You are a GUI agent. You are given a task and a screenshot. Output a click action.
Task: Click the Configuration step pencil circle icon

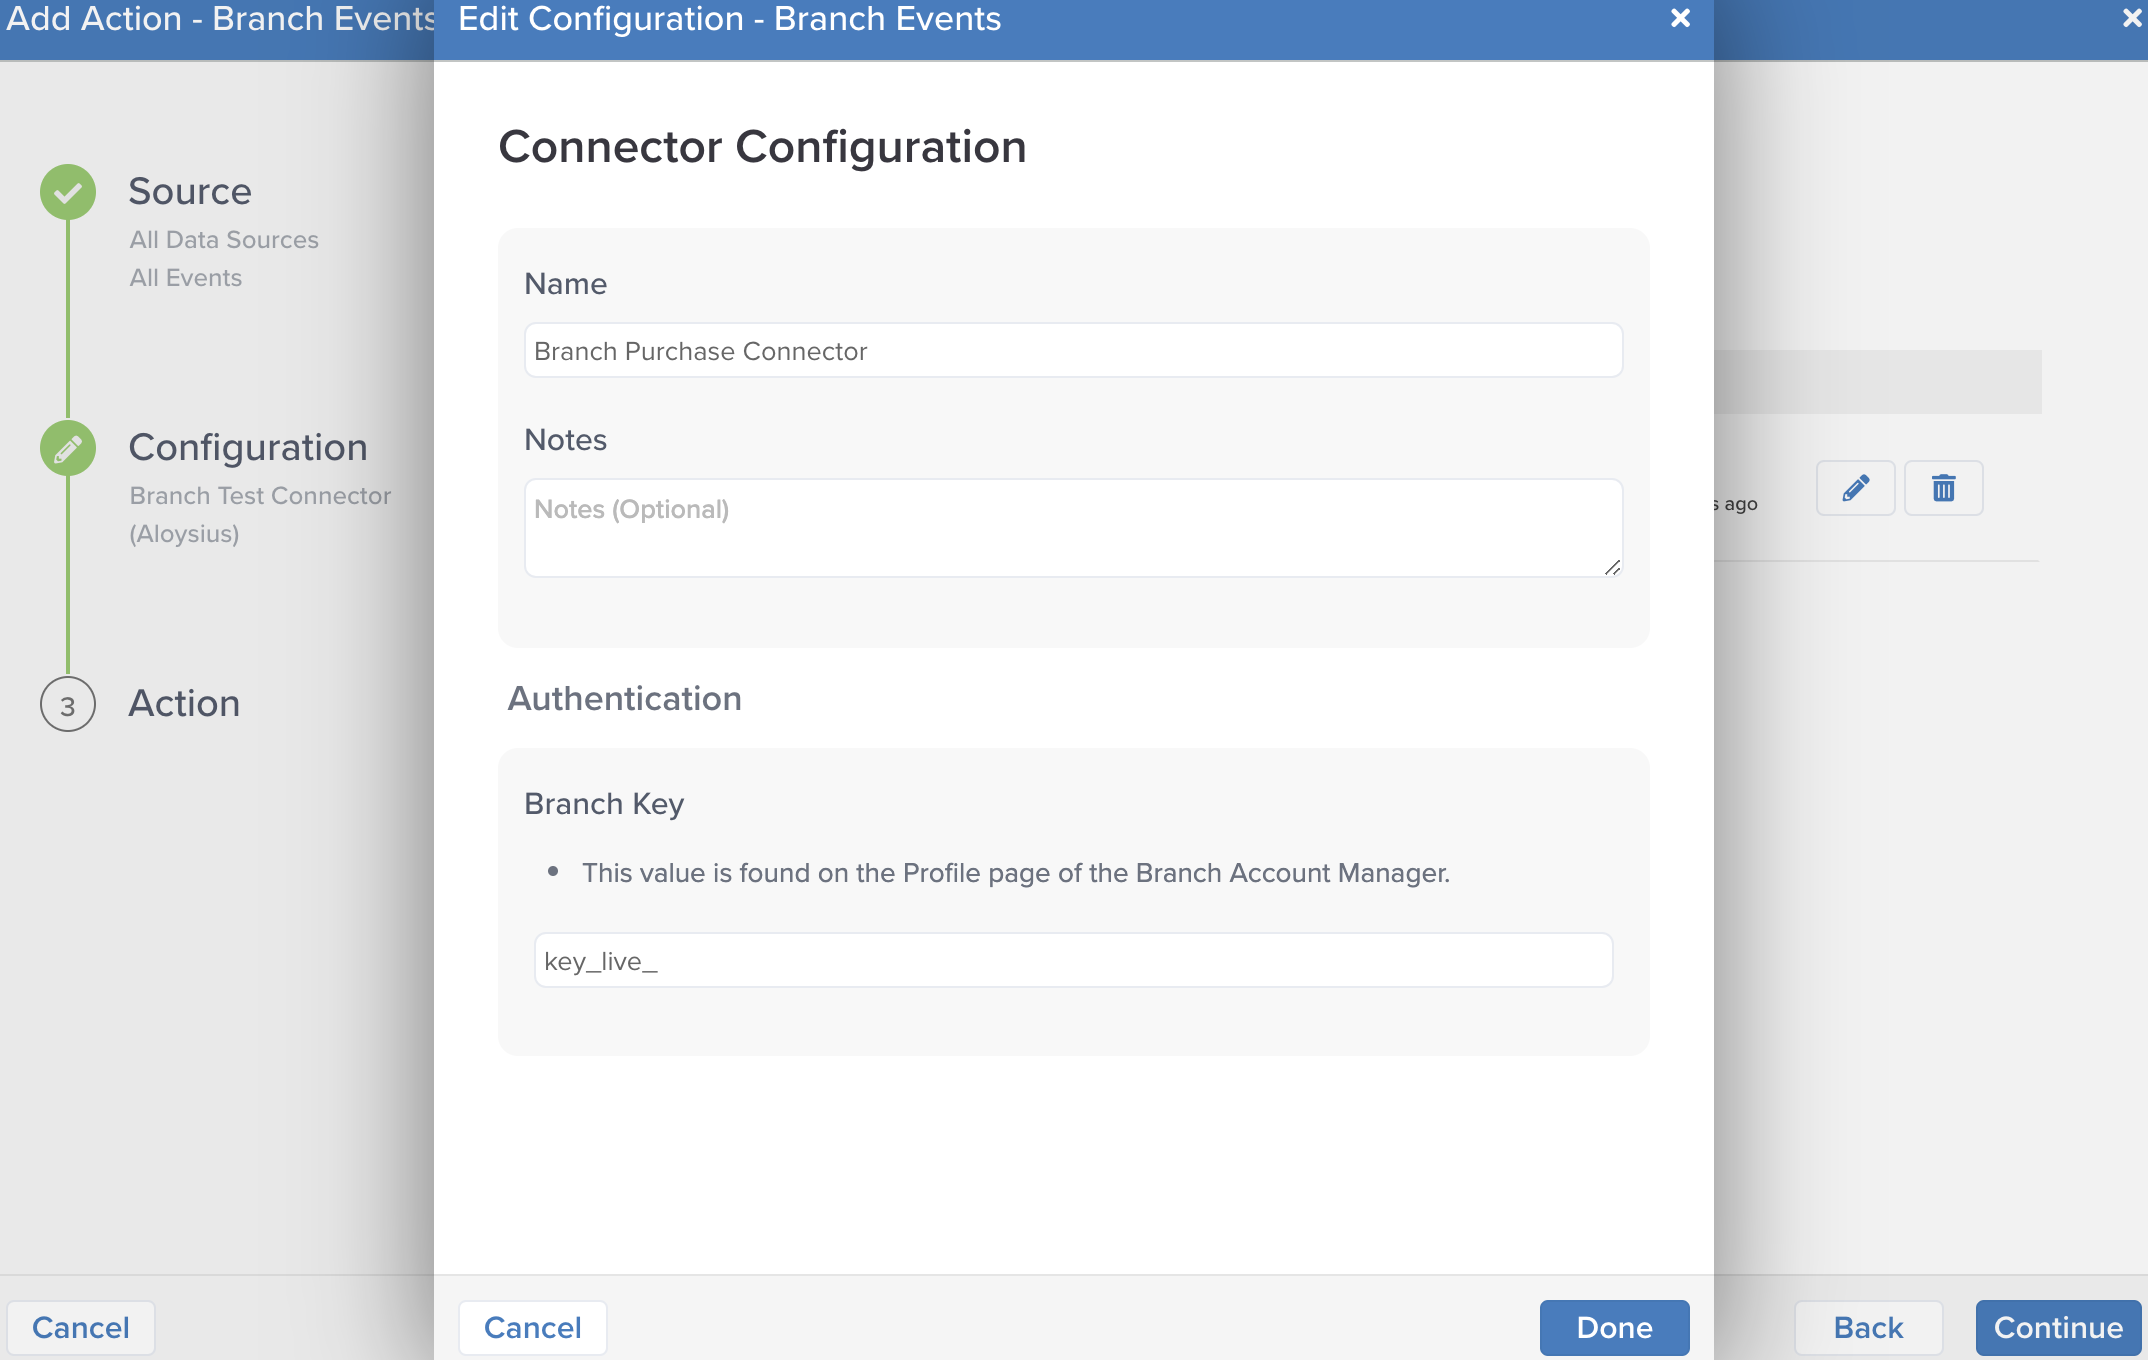(68, 448)
